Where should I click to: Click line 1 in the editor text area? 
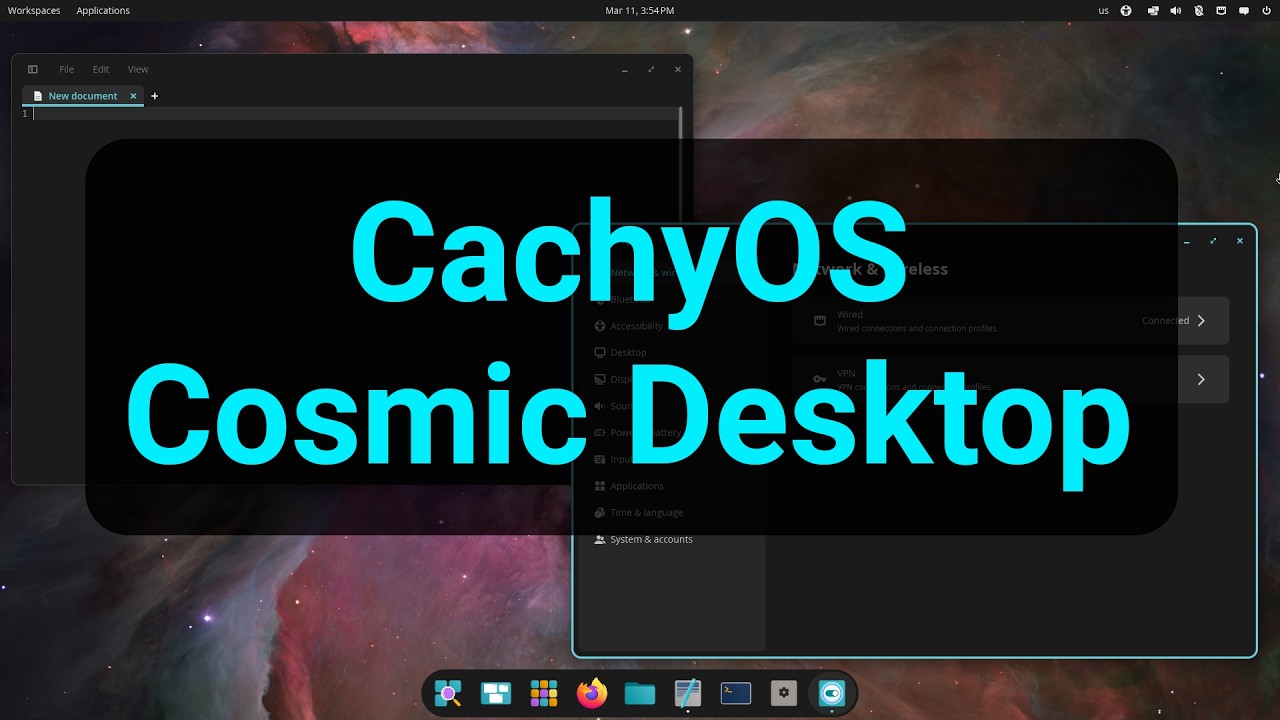(356, 113)
